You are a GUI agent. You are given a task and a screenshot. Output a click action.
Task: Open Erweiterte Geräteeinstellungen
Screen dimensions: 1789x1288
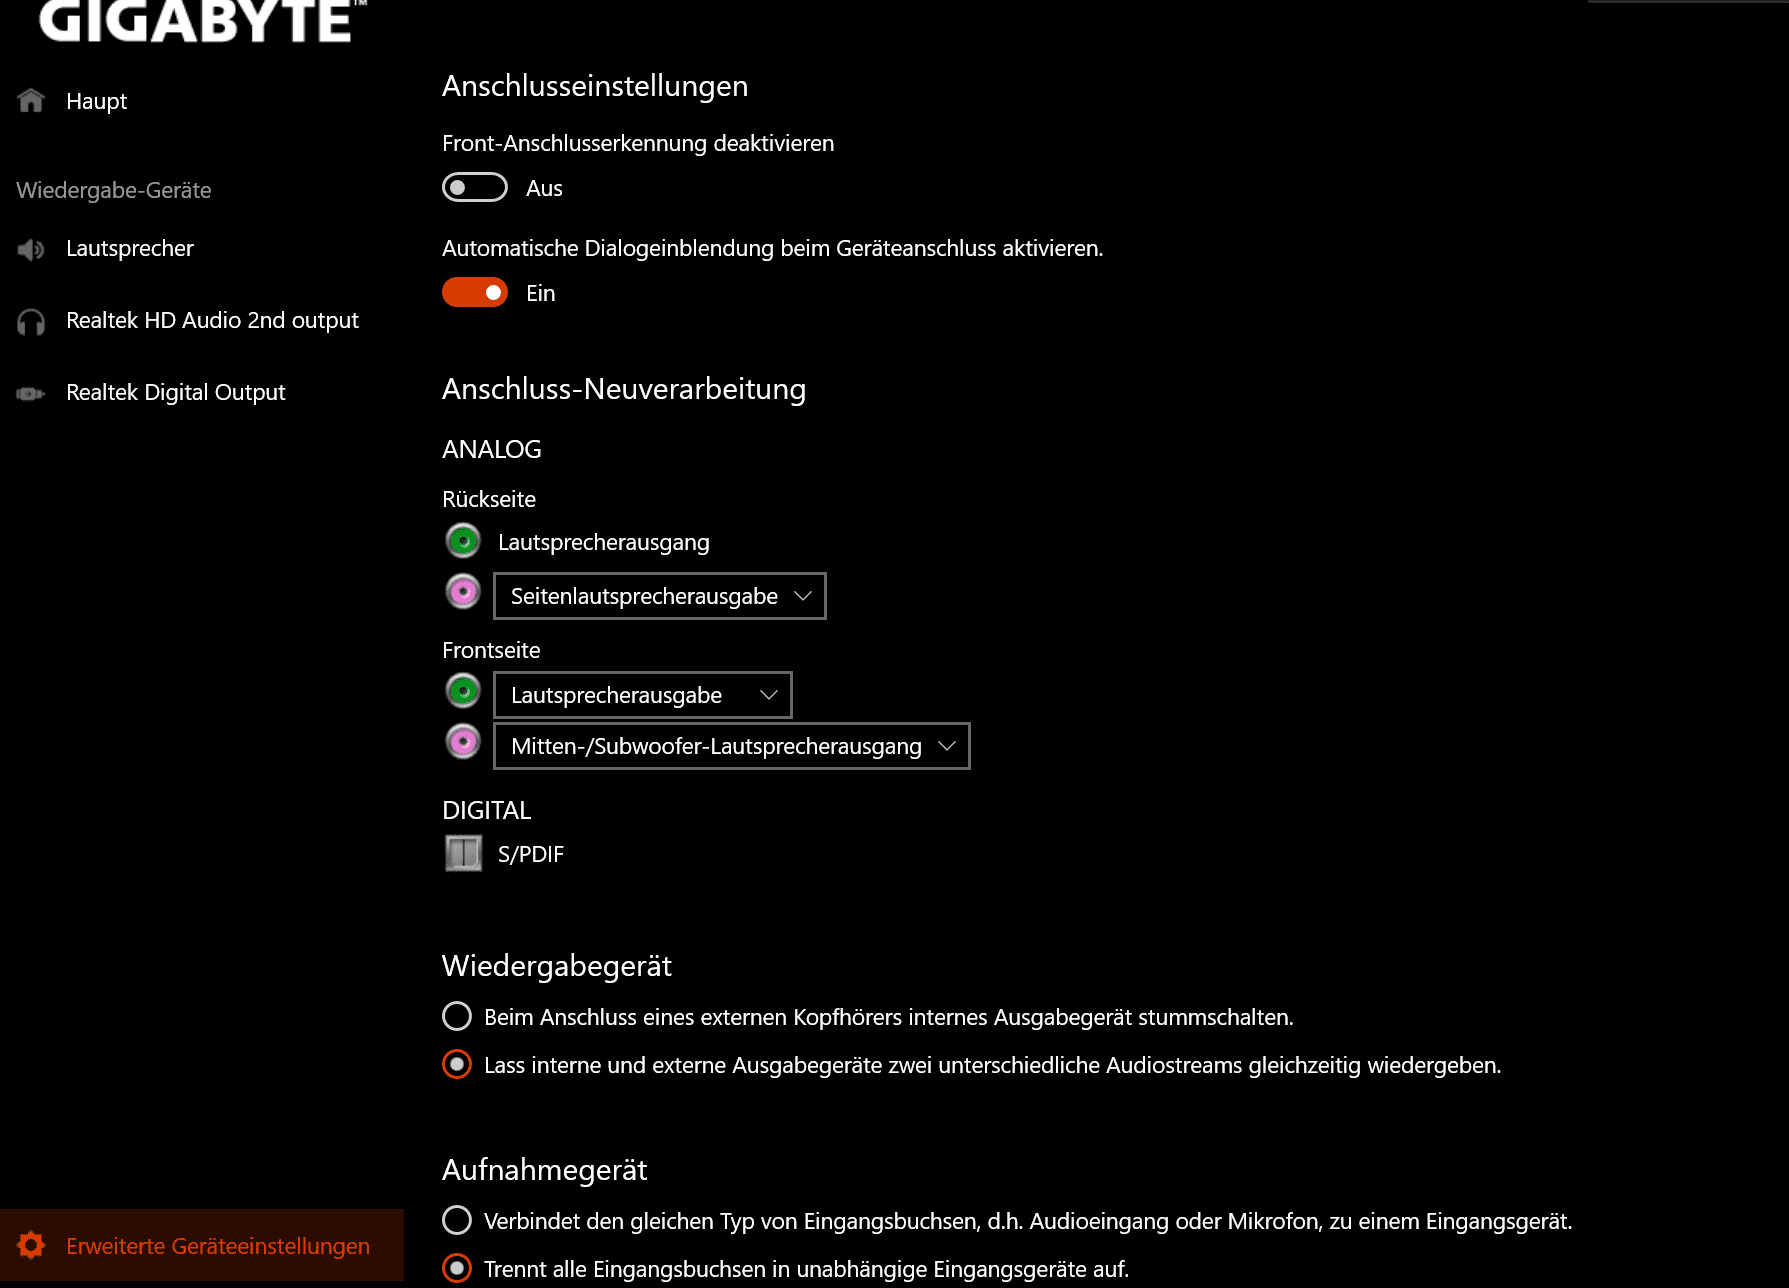coord(202,1245)
